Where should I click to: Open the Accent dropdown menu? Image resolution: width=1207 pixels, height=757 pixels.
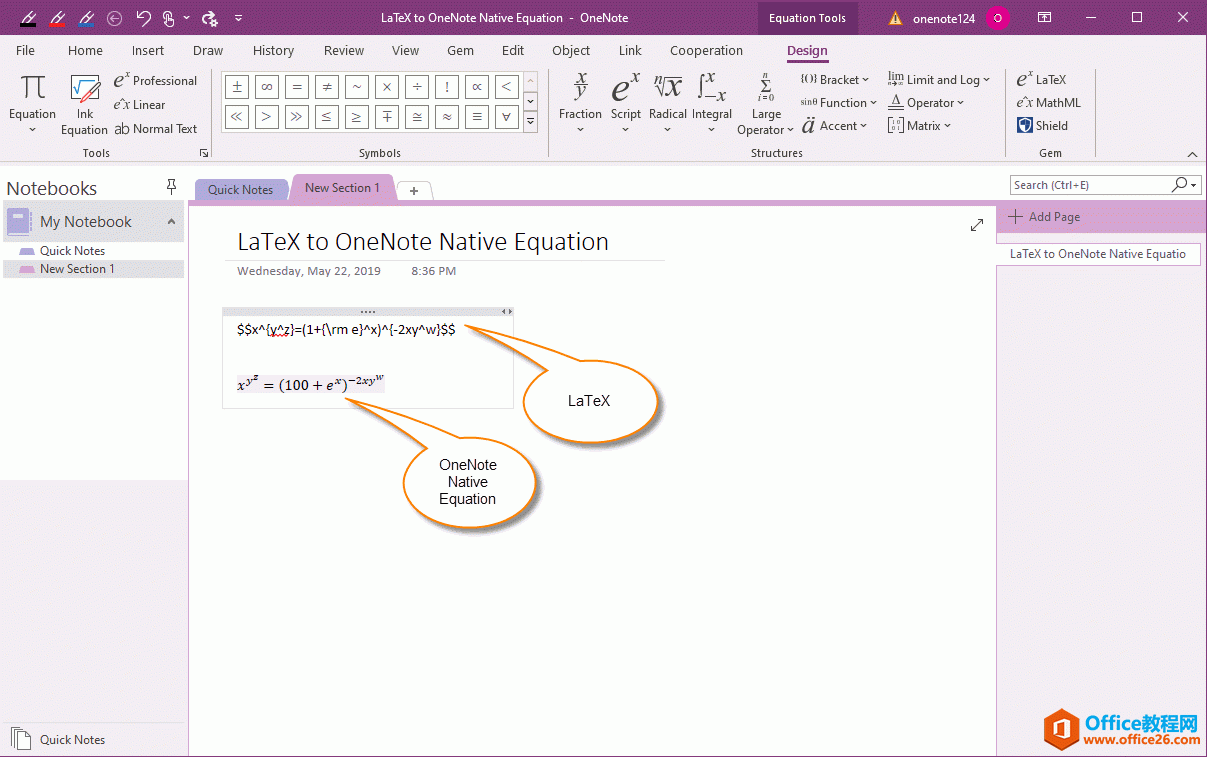[x=836, y=125]
